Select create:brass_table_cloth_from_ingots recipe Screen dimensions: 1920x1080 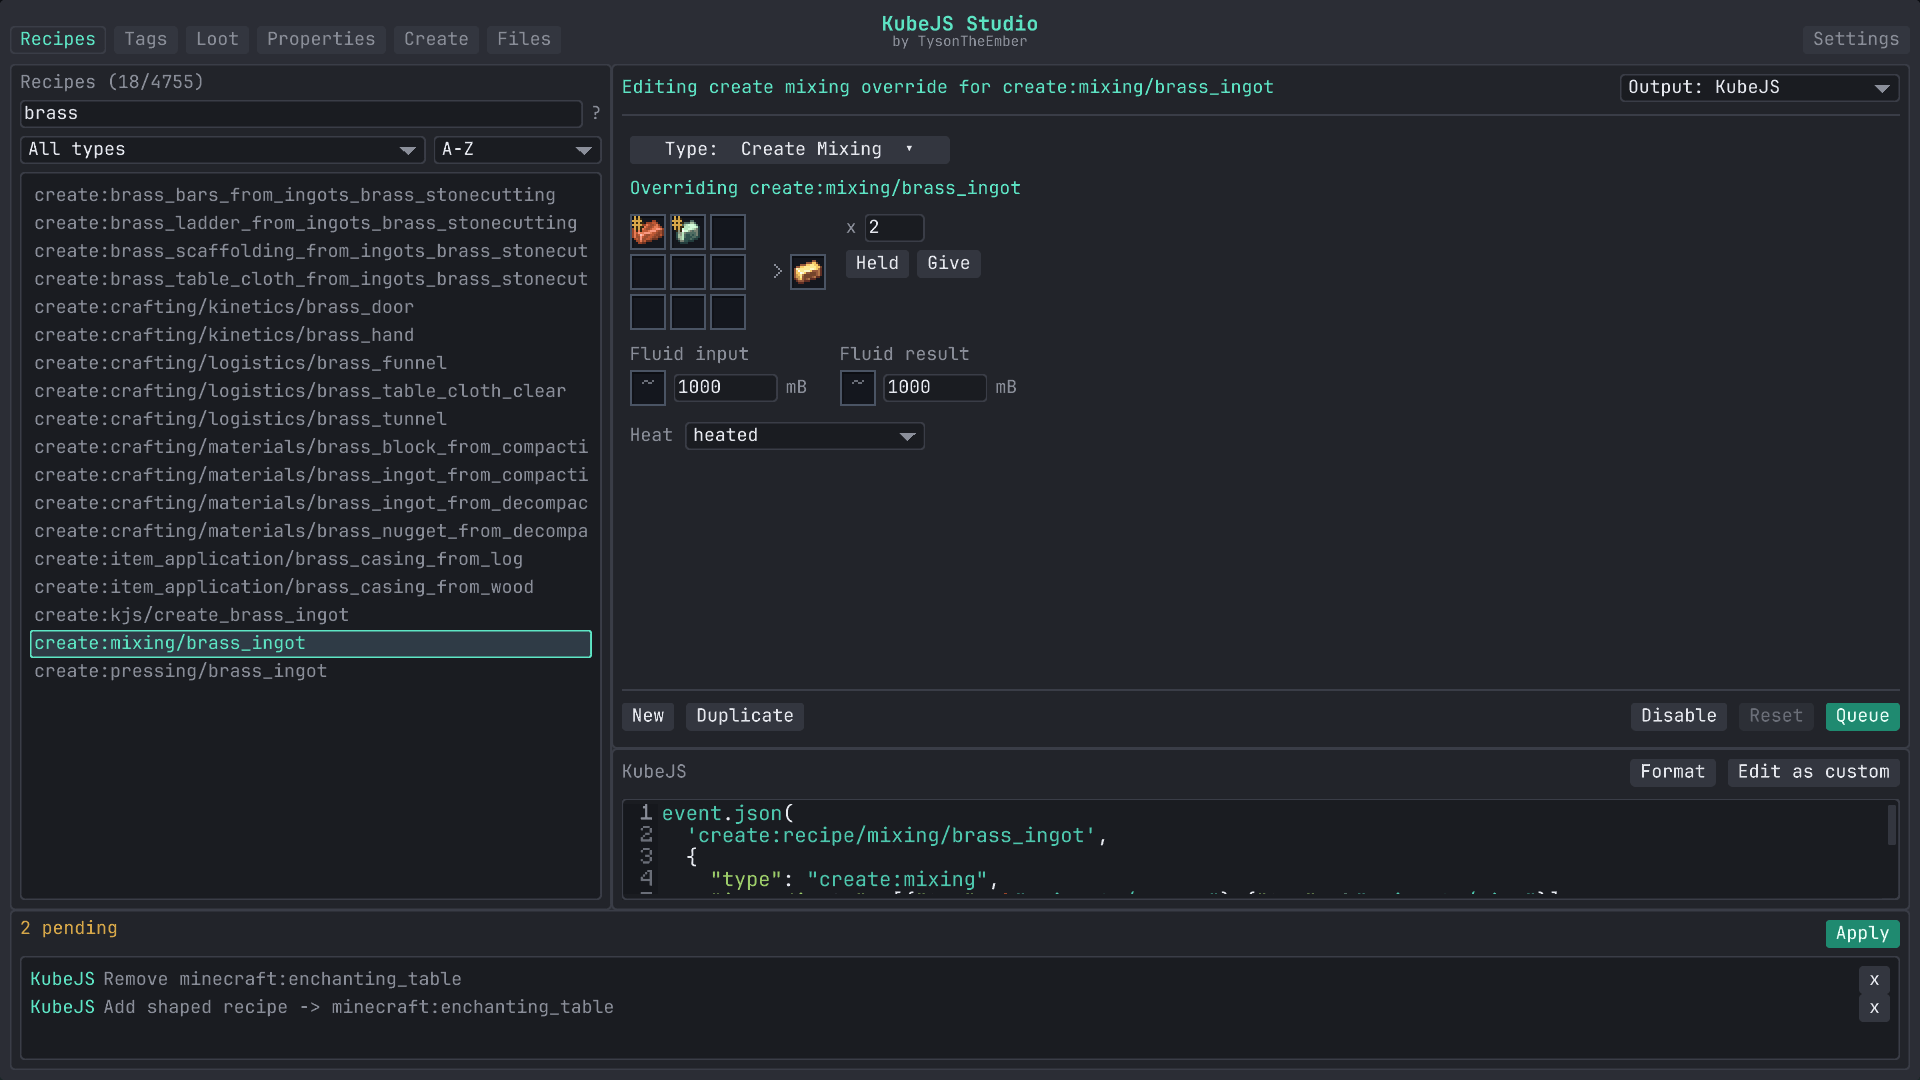pos(311,280)
